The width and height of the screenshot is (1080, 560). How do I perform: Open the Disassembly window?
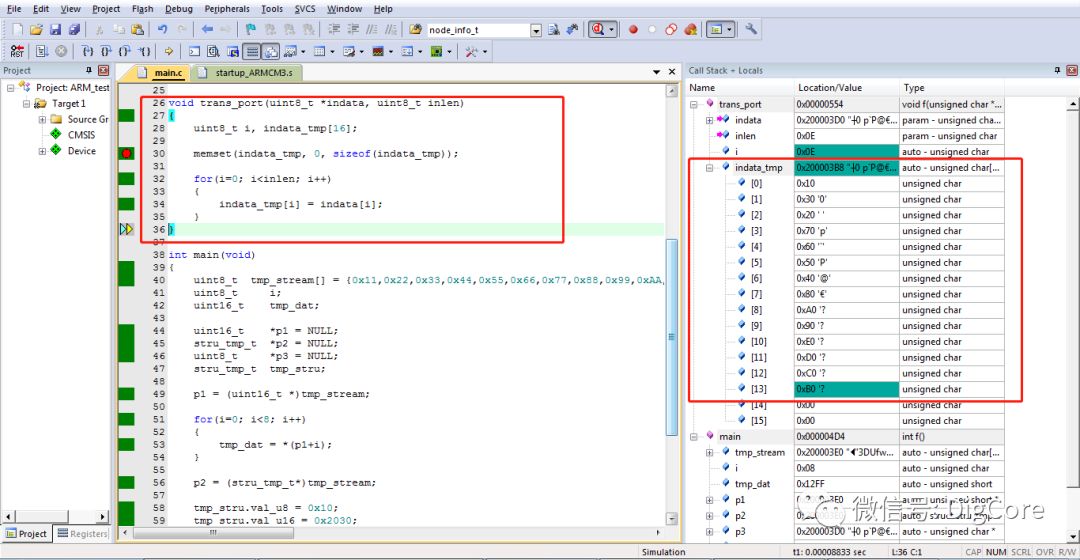[214, 52]
